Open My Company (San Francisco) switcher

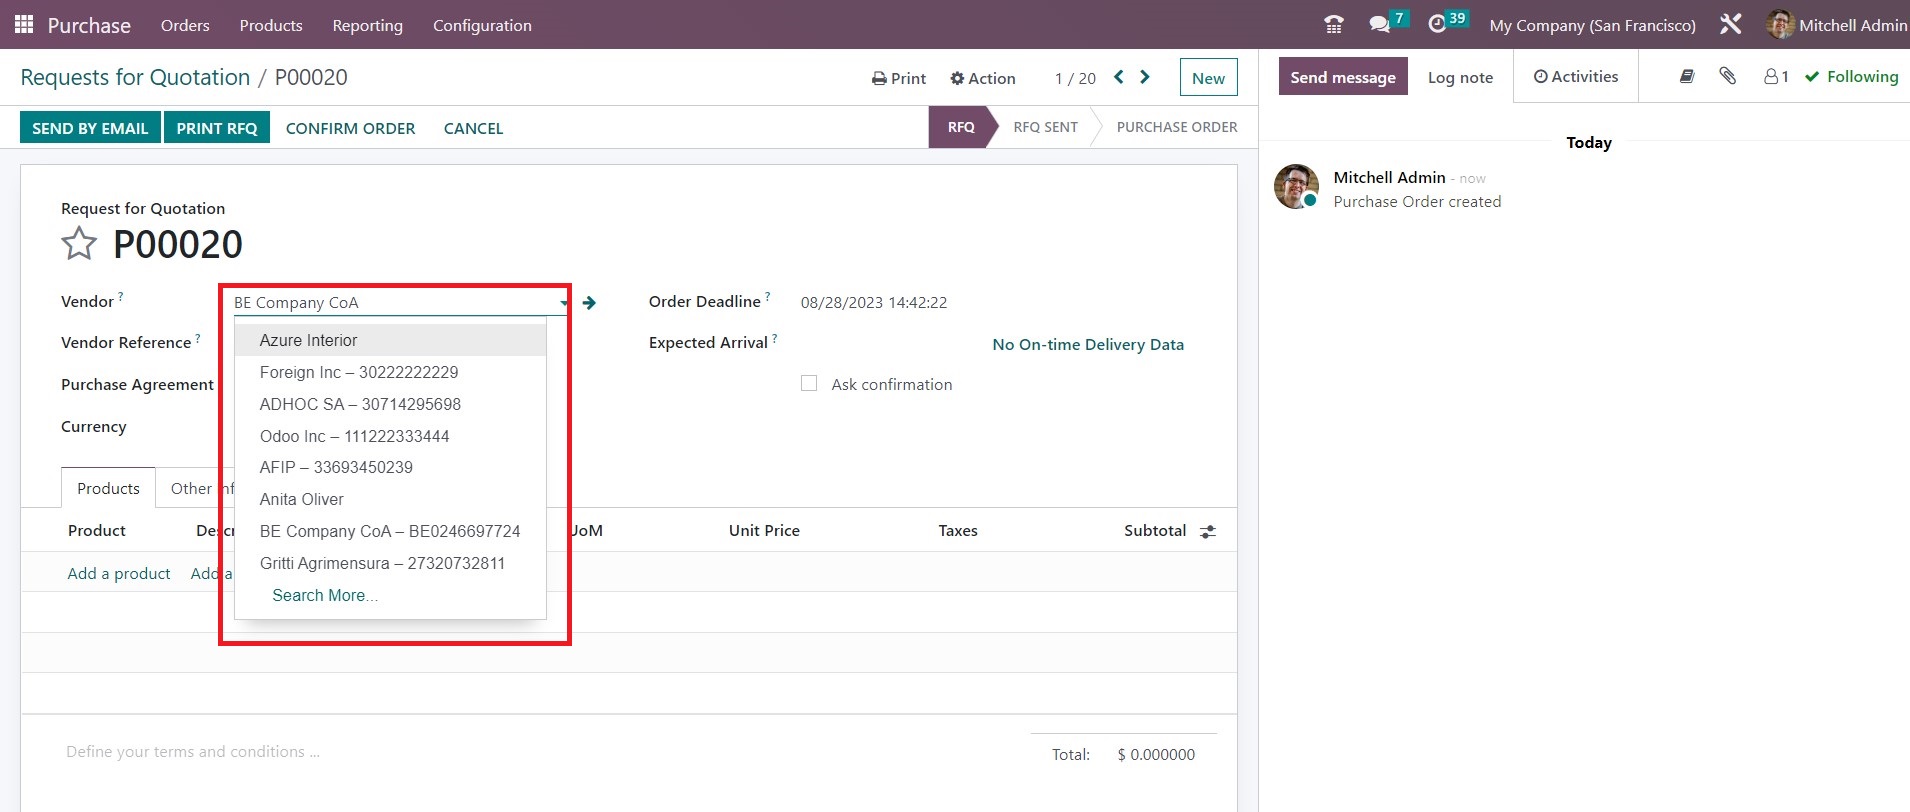[1592, 25]
